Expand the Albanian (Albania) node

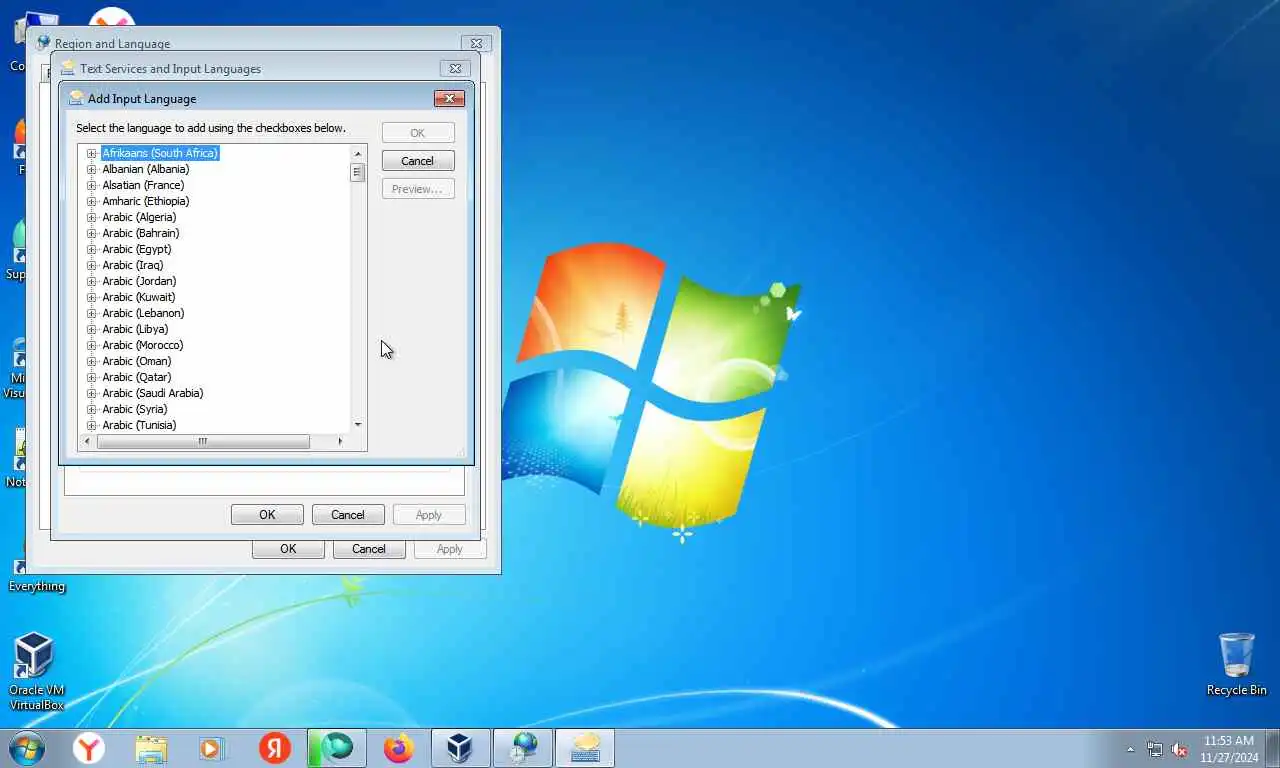[92, 169]
